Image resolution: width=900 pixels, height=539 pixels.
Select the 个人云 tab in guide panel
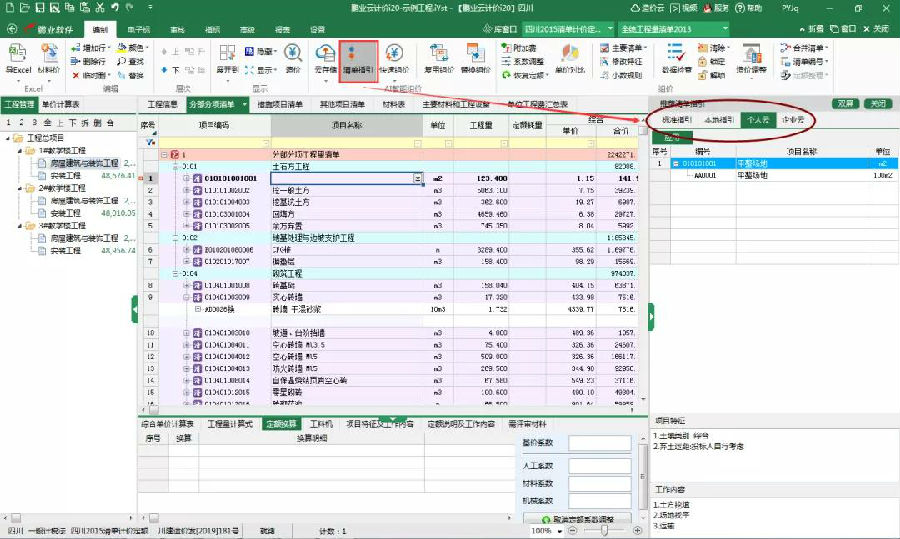[x=758, y=119]
